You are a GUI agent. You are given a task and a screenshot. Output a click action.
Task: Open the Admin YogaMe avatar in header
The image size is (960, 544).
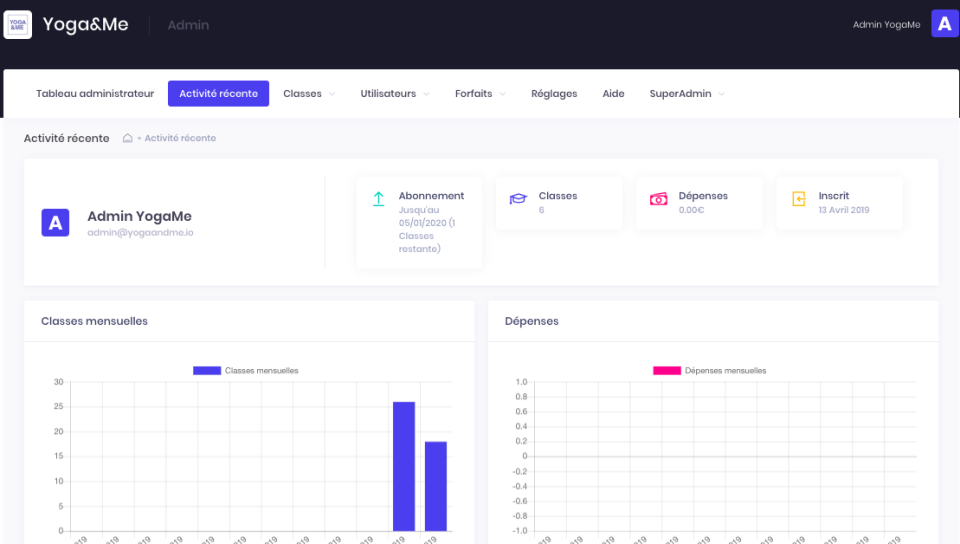point(945,24)
